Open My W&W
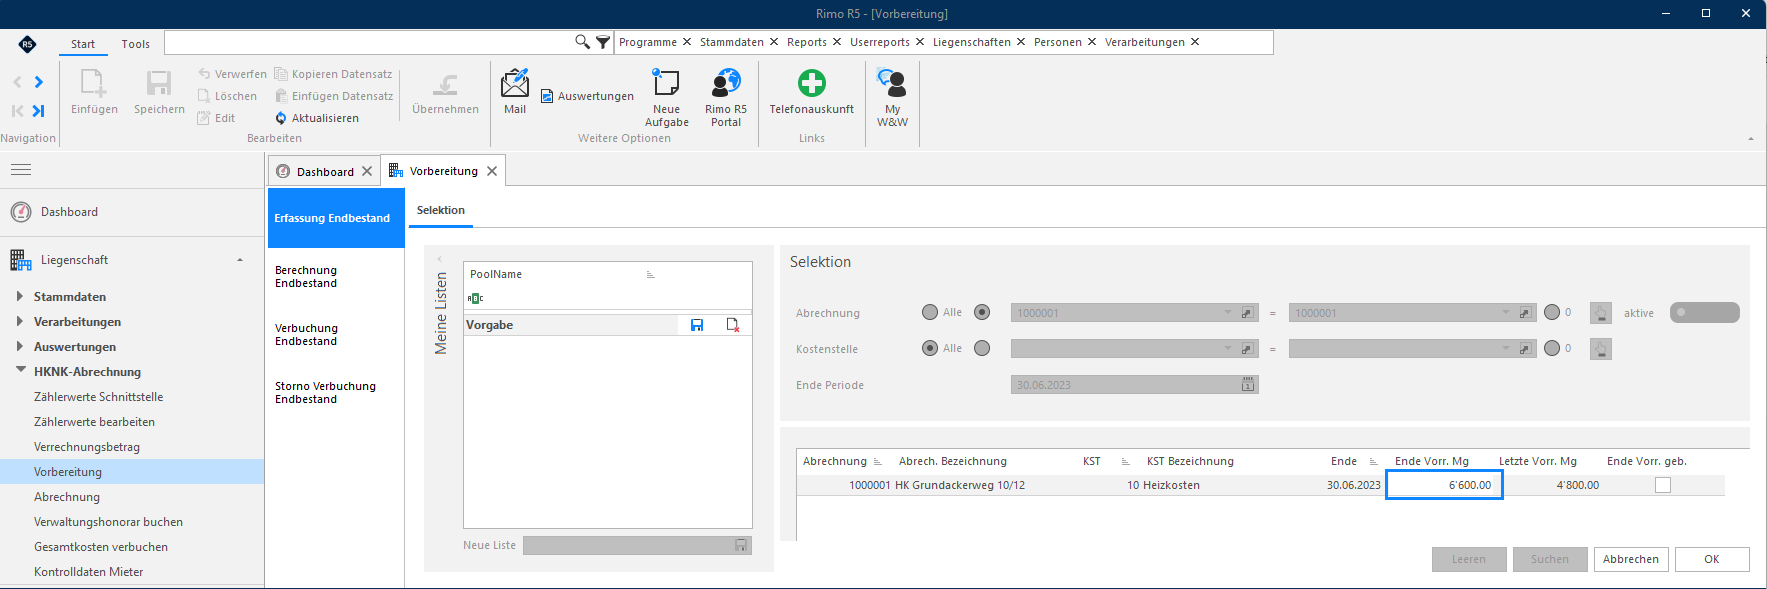Screen dimensions: 1767x589 point(892,98)
